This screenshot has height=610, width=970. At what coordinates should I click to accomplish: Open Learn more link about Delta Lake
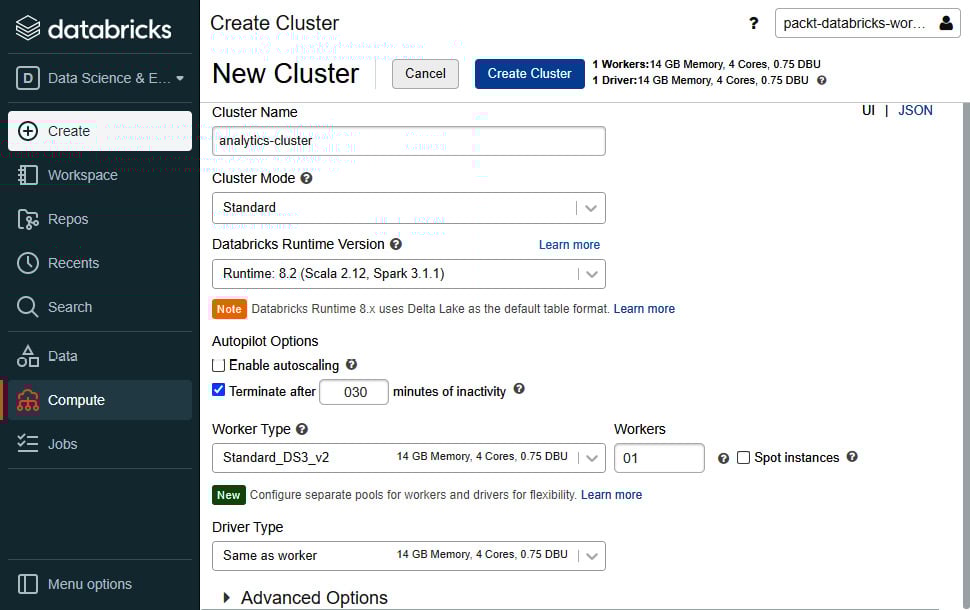click(x=644, y=309)
